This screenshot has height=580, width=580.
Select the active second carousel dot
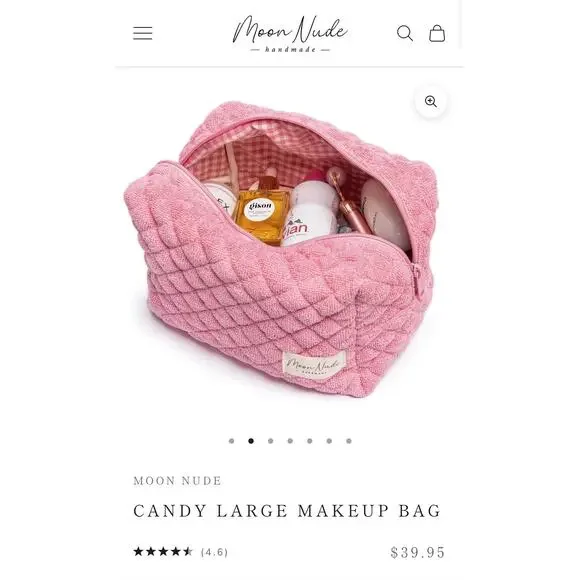(251, 441)
